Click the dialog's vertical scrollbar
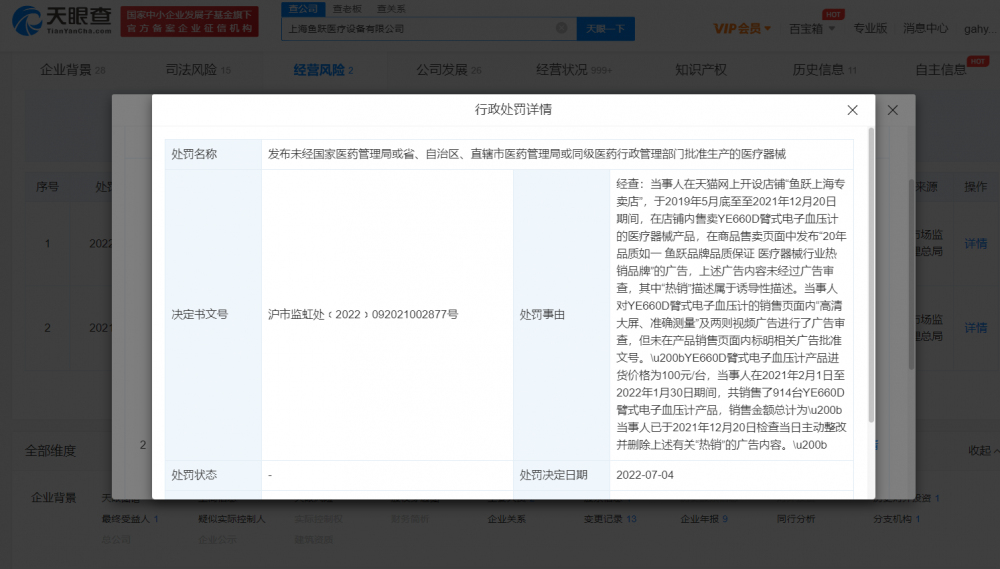The height and width of the screenshot is (569, 1000). coord(871,274)
